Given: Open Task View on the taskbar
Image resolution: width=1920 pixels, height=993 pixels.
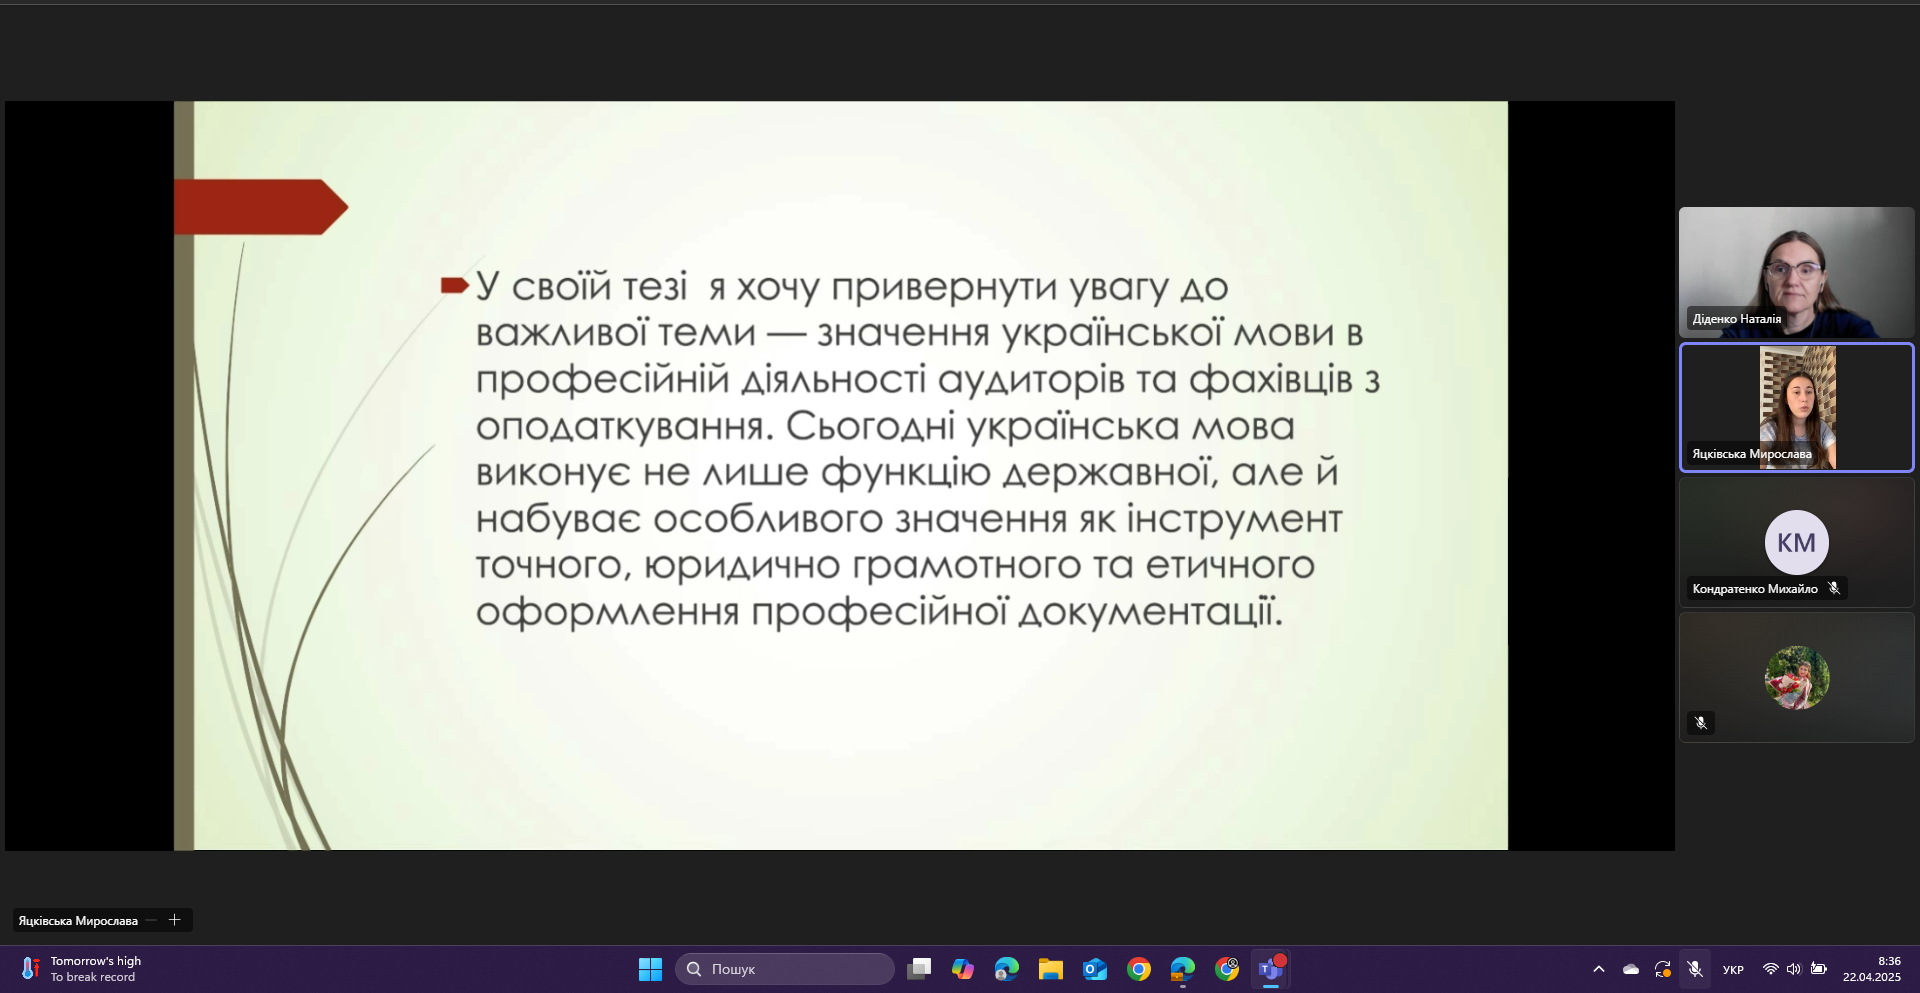Looking at the screenshot, I should [919, 969].
